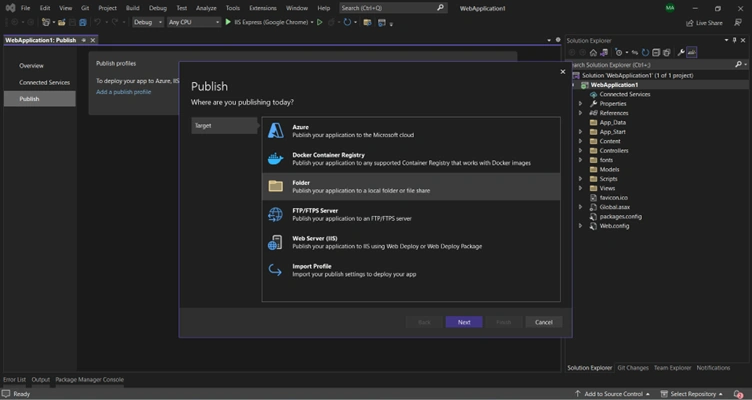
Task: Refresh Solution Explorer with the blue icon
Action: tap(646, 52)
